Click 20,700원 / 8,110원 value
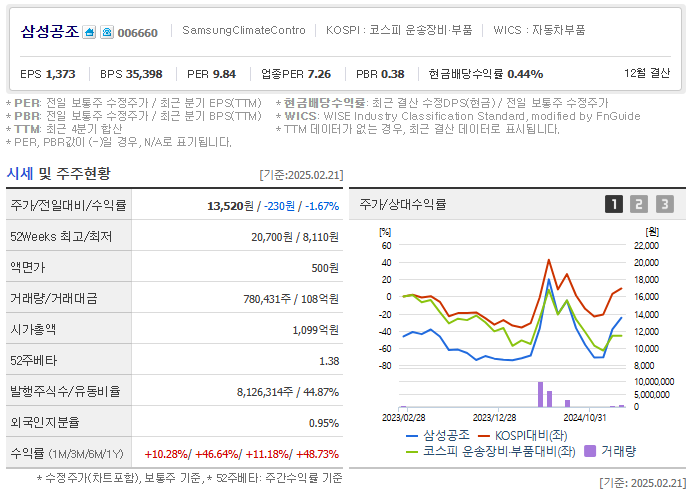Screen dimensions: 693x489 point(295,237)
